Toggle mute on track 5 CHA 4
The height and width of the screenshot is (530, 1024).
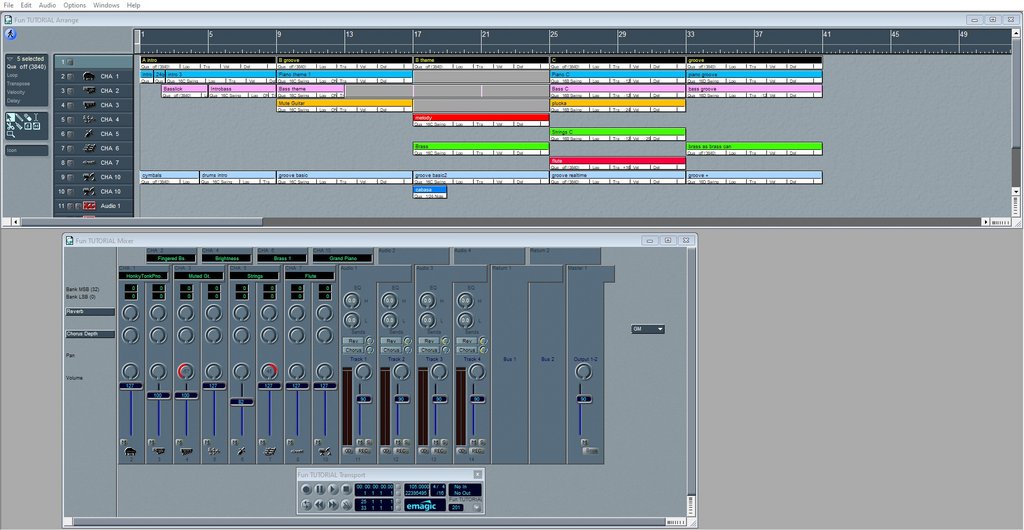coord(70,119)
